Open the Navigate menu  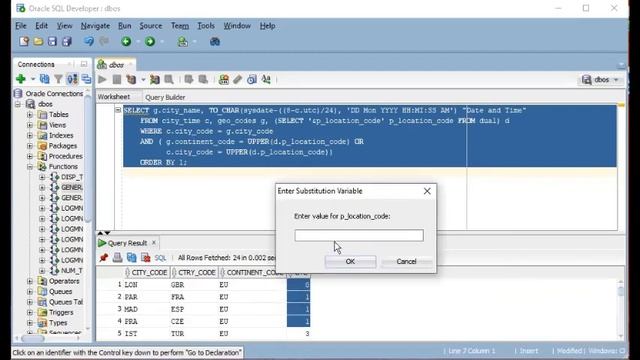pos(95,26)
